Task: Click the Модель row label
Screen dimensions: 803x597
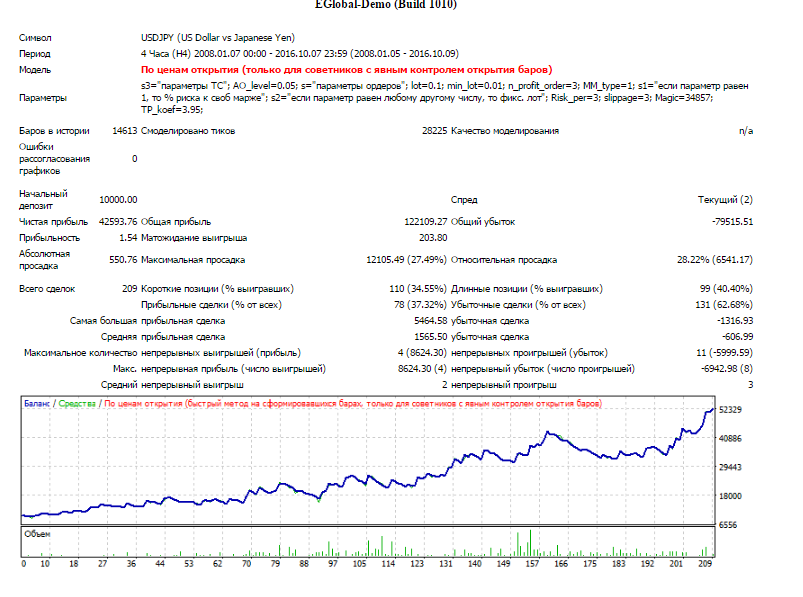Action: [x=35, y=70]
